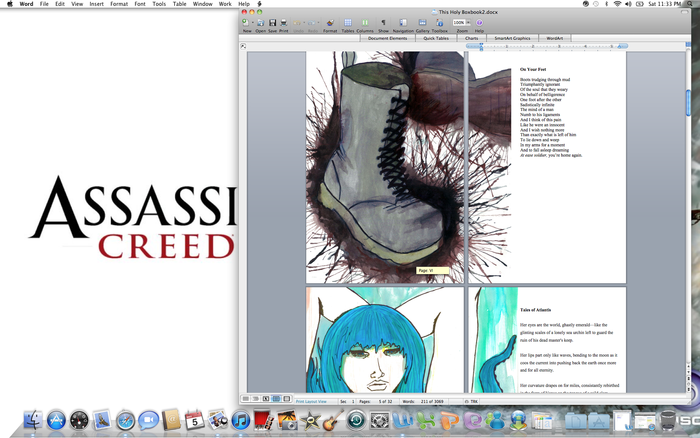Open the Work menu
Screen dimensions: 700x438
pyautogui.click(x=225, y=4)
